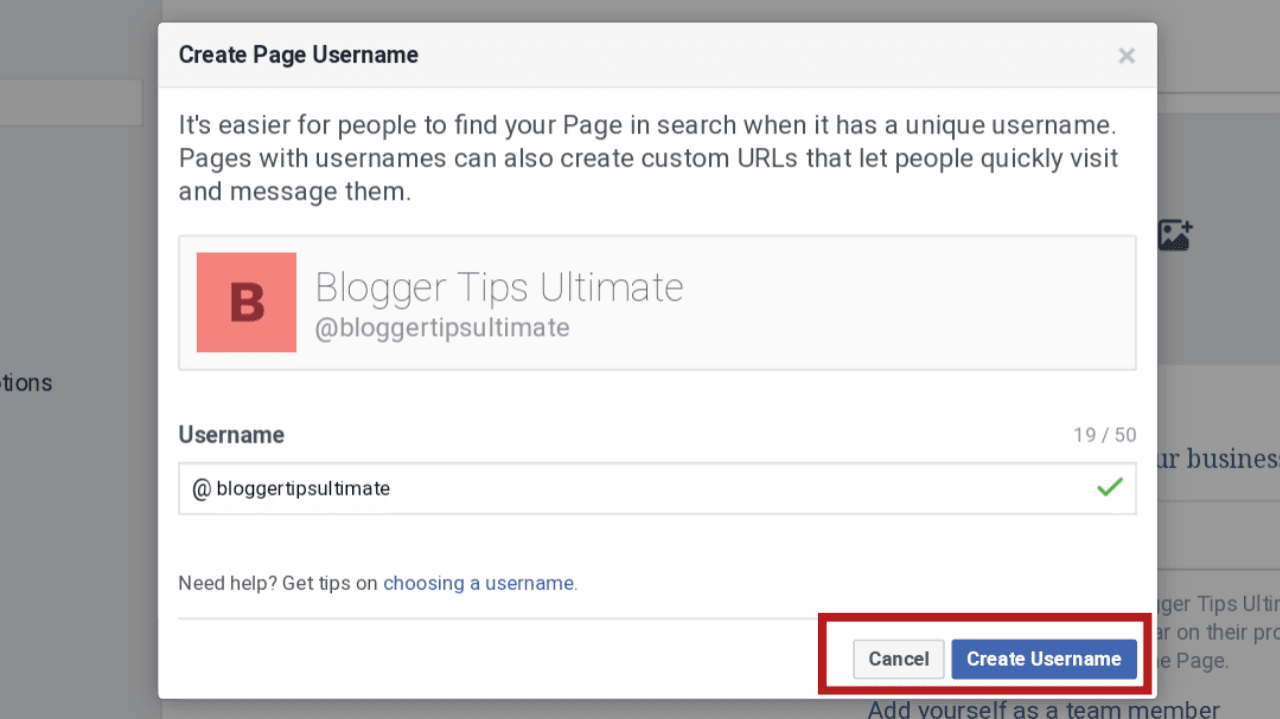The image size is (1280, 719).
Task: Click the green availability checkmark icon
Action: click(x=1109, y=488)
